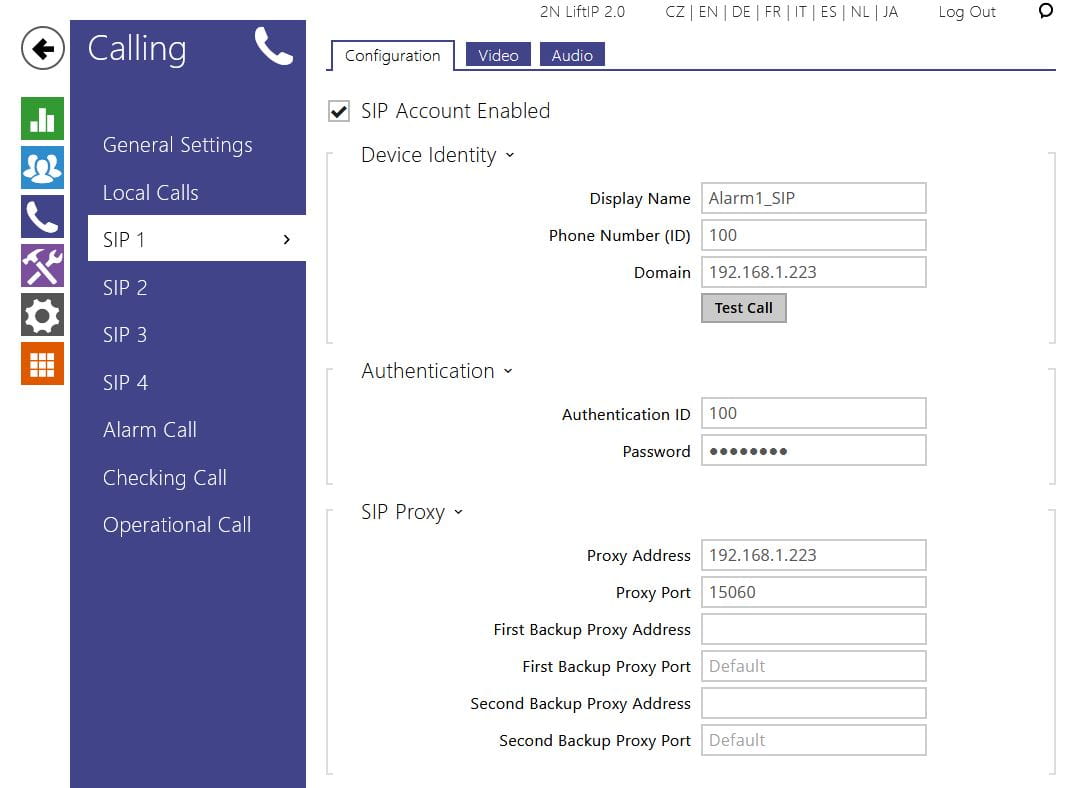Click Second Backup Proxy Address field

(x=813, y=703)
